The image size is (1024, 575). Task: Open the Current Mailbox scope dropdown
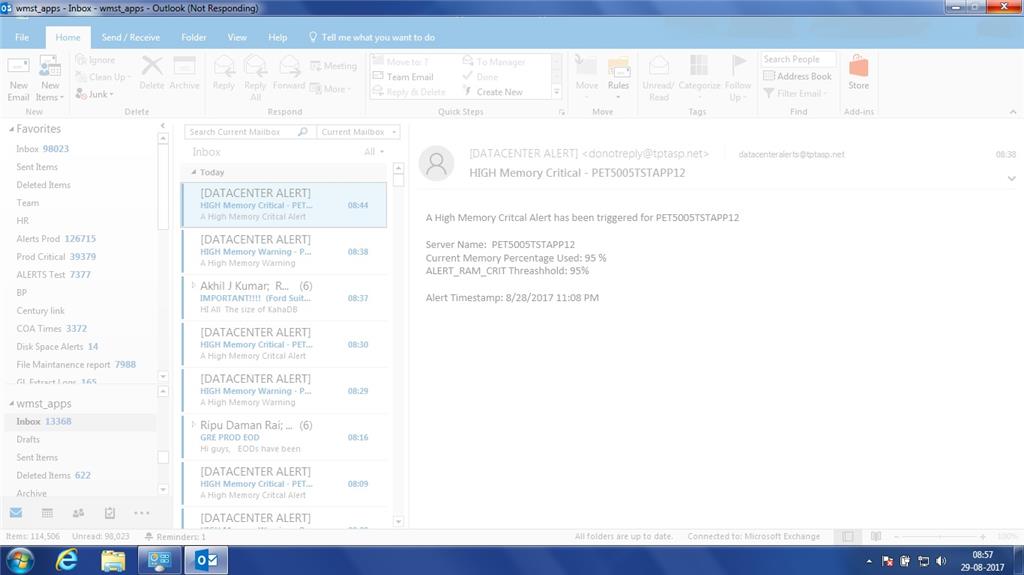(x=359, y=132)
